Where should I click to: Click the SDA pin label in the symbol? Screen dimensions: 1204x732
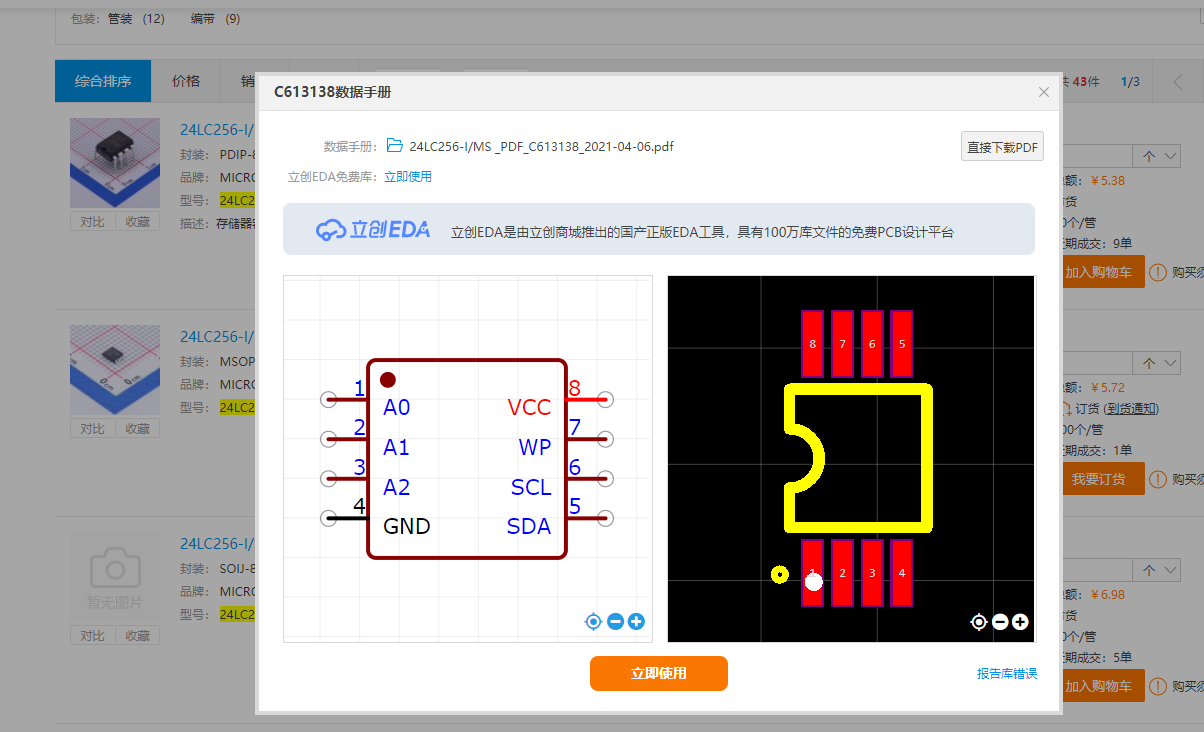(x=529, y=526)
